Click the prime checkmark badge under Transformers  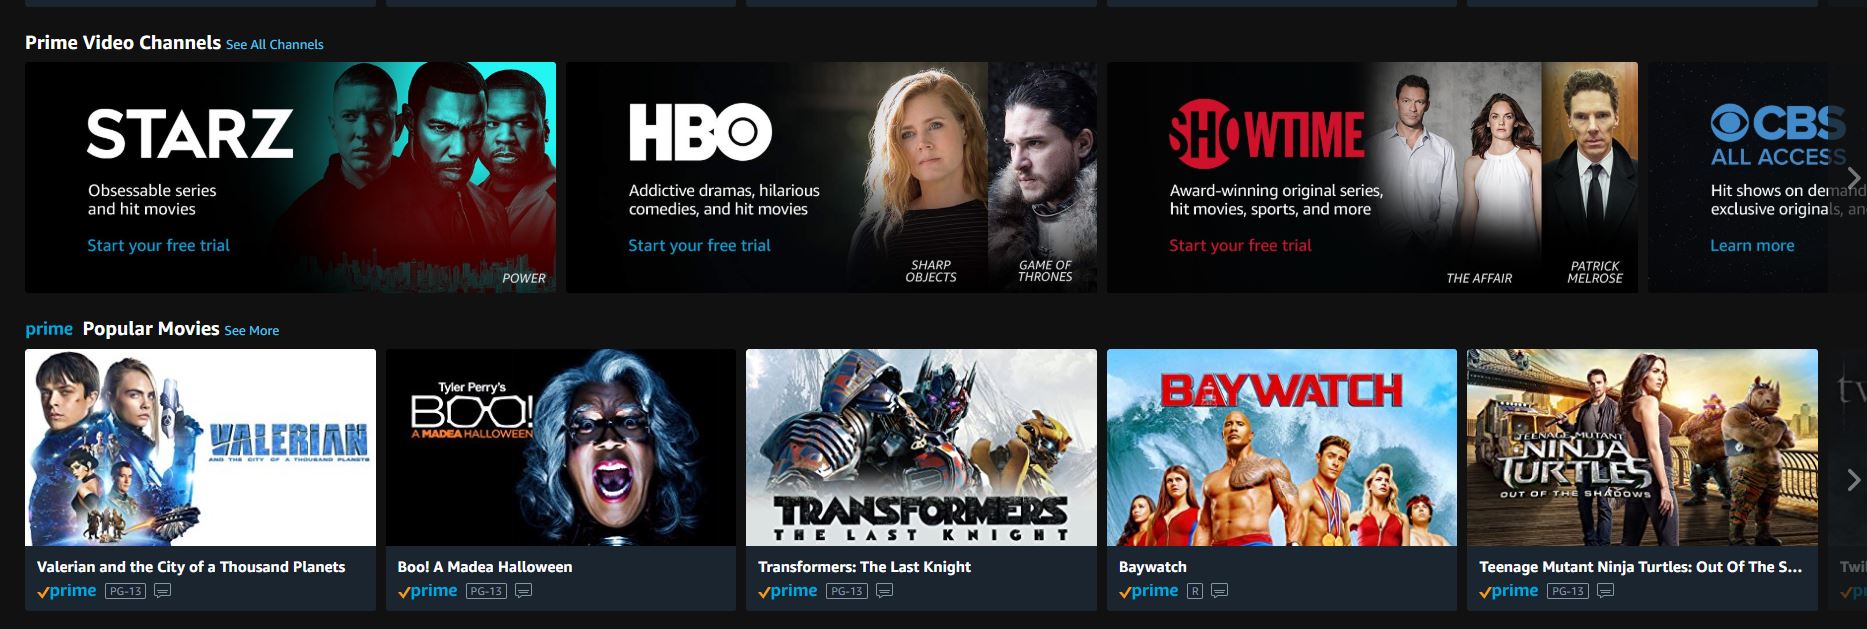coord(787,591)
